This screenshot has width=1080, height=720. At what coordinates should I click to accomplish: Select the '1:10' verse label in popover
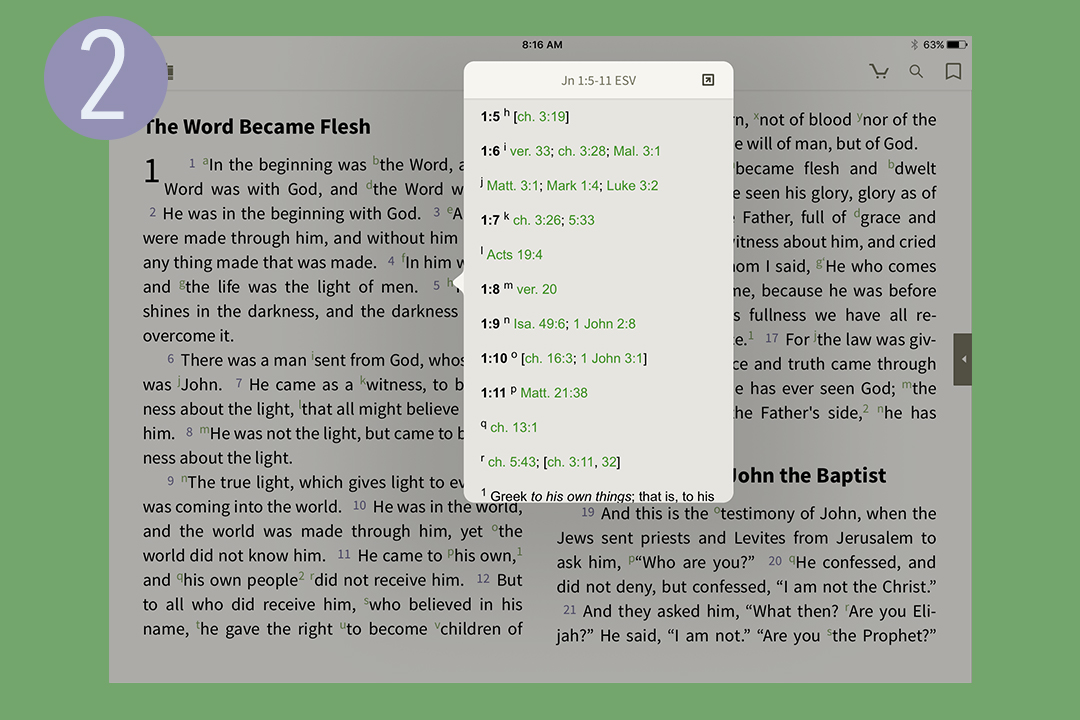tap(493, 358)
